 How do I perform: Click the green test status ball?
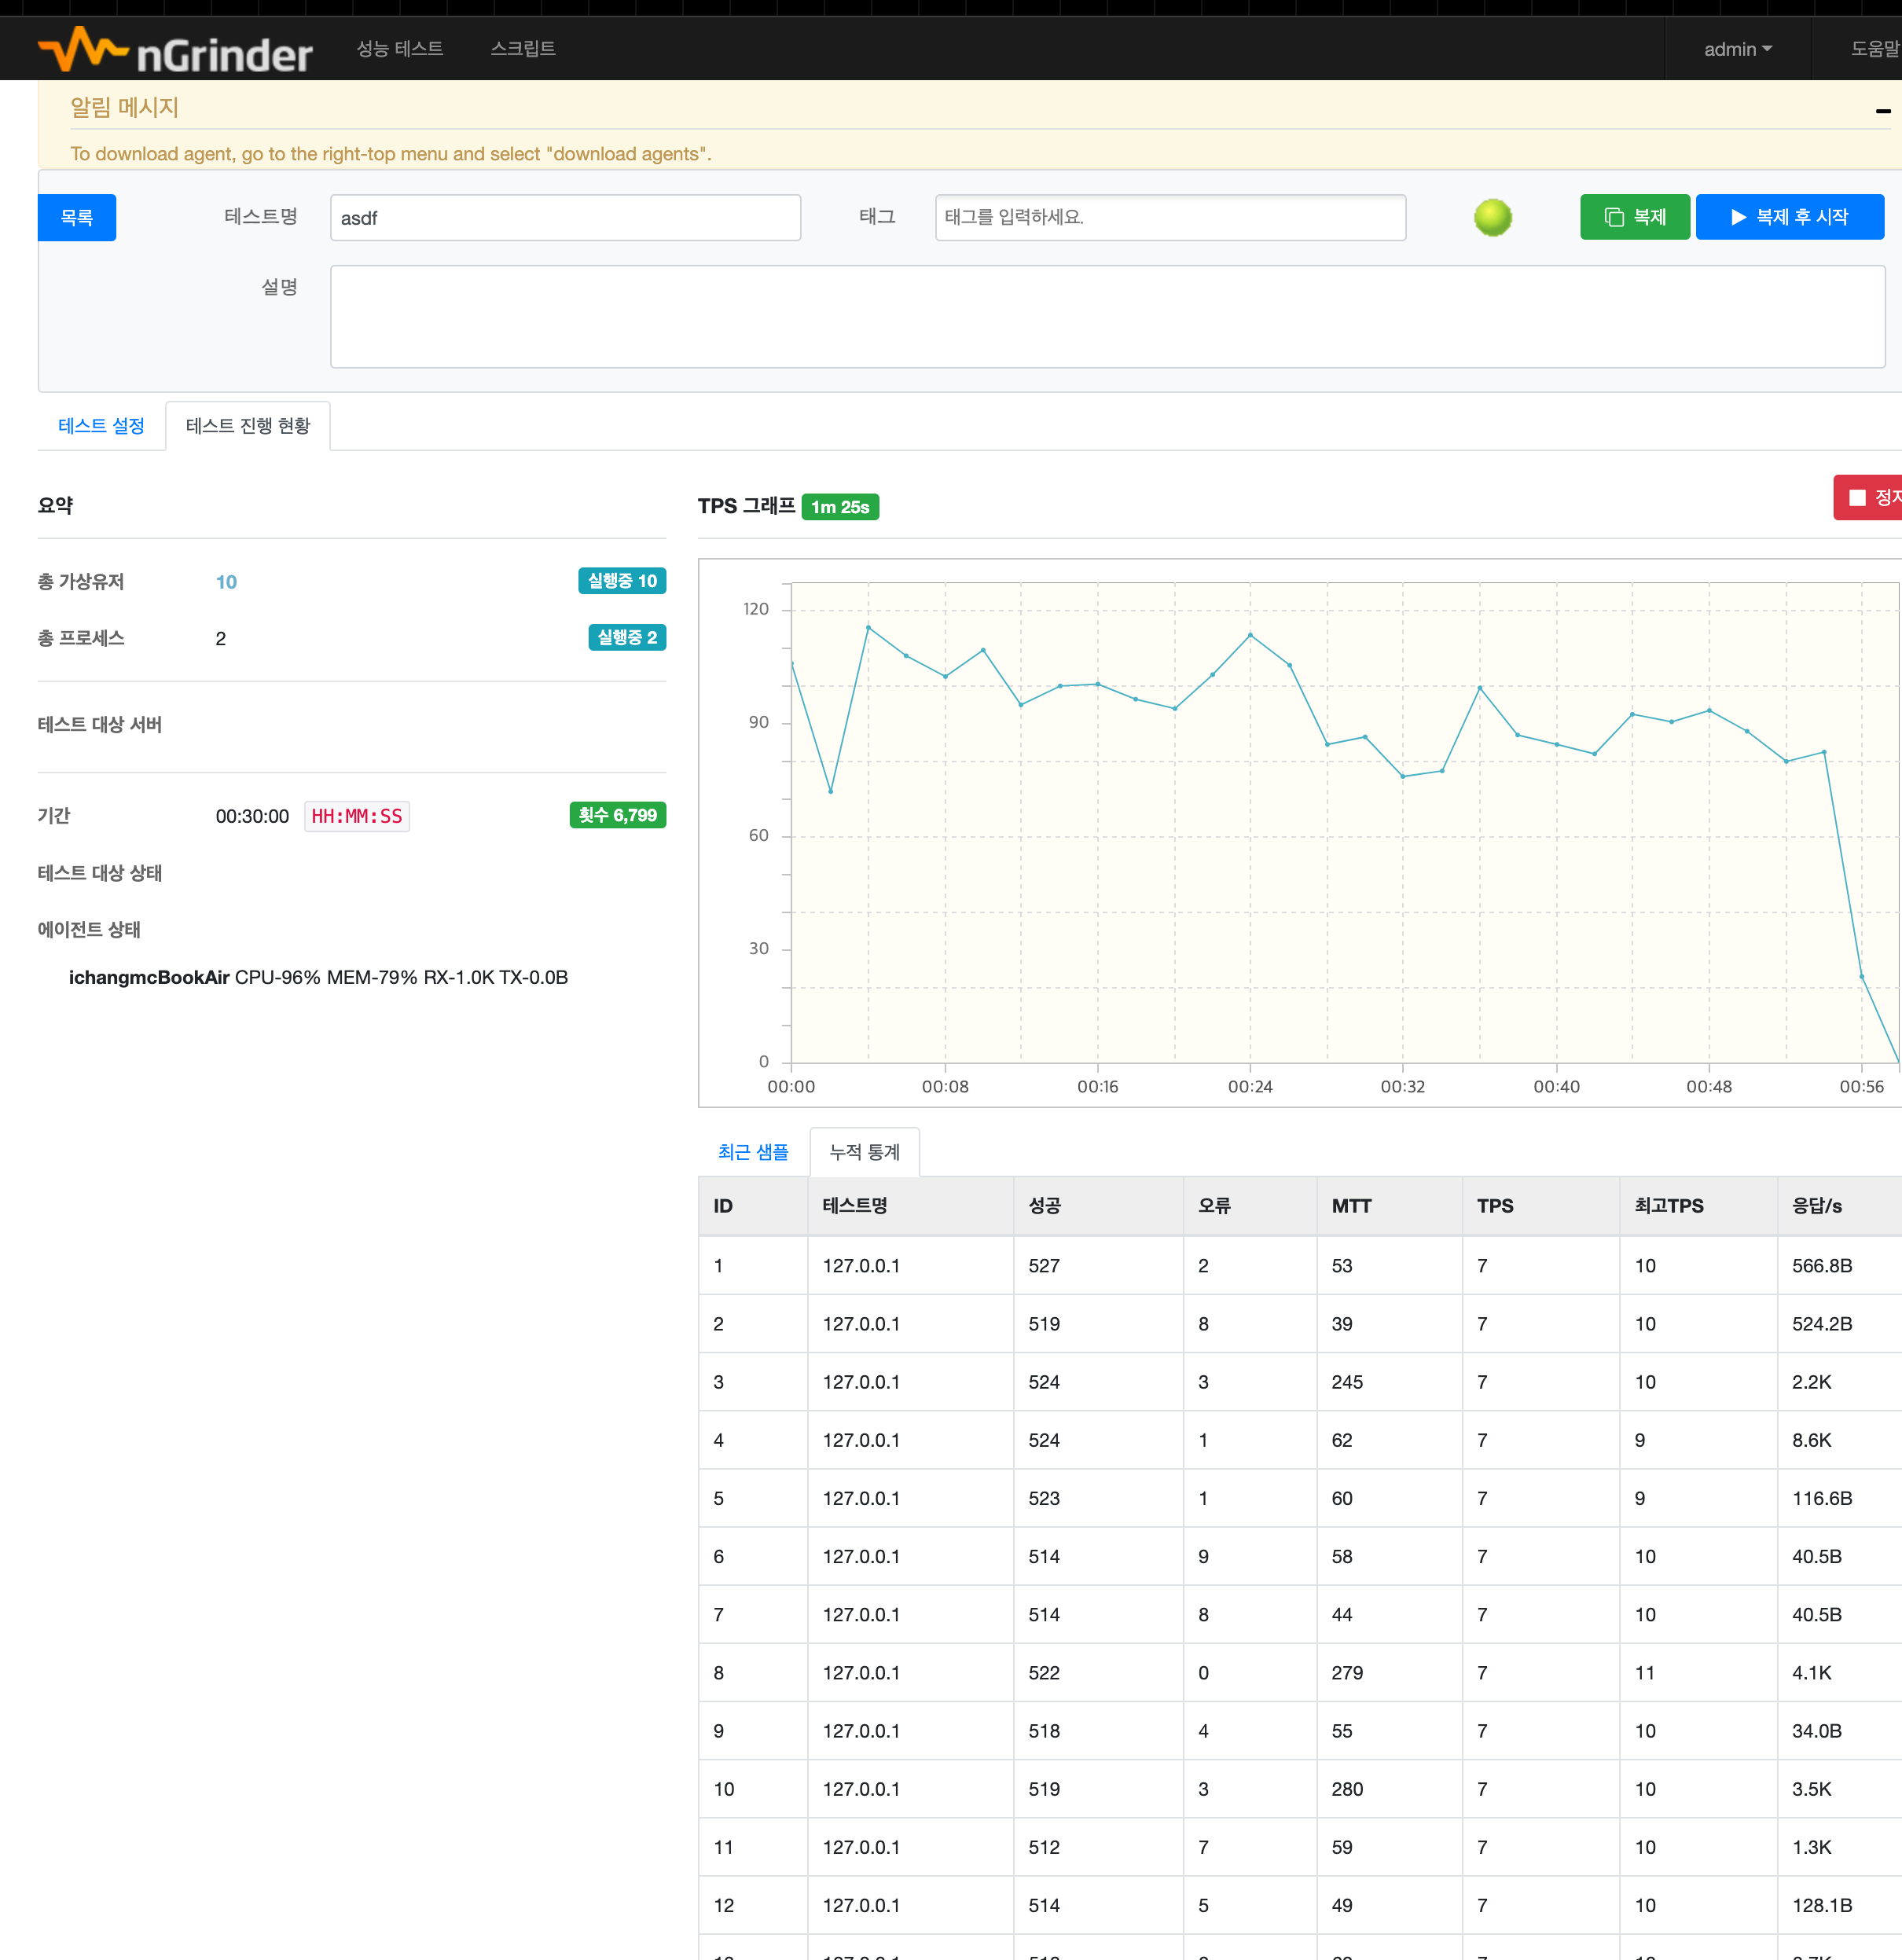[1492, 217]
